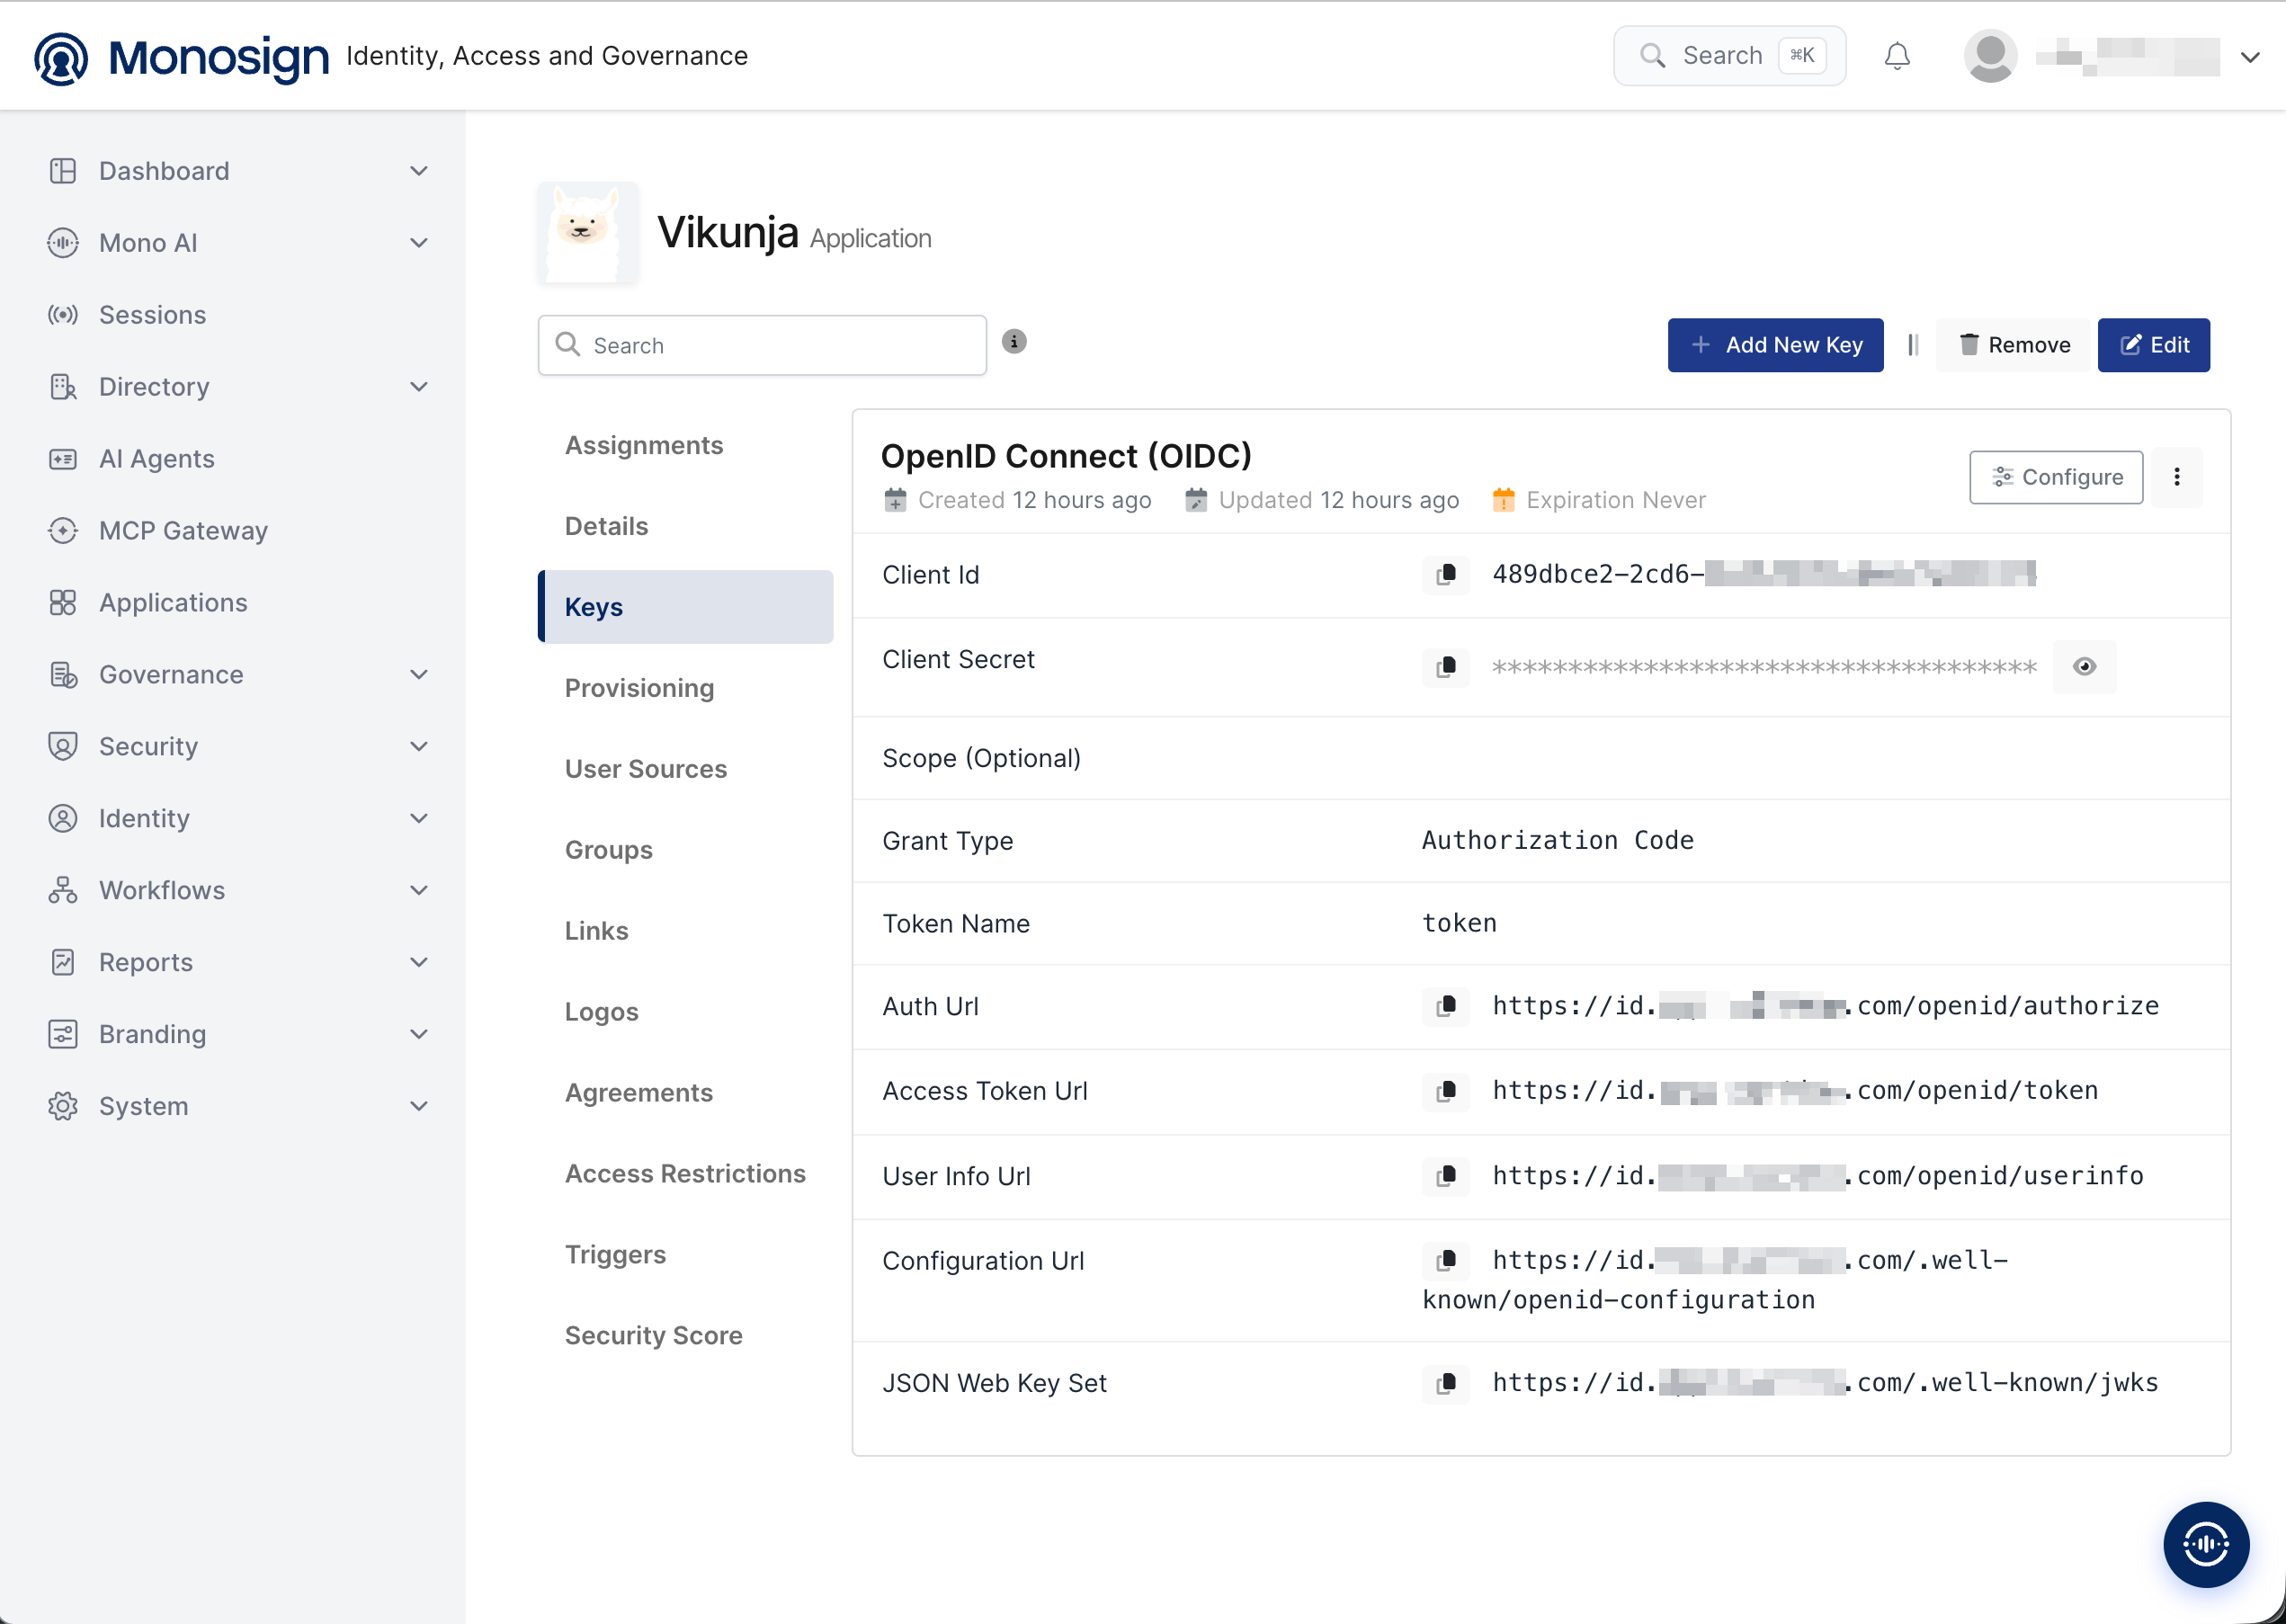
Task: Click the info icon beside search
Action: [1014, 342]
